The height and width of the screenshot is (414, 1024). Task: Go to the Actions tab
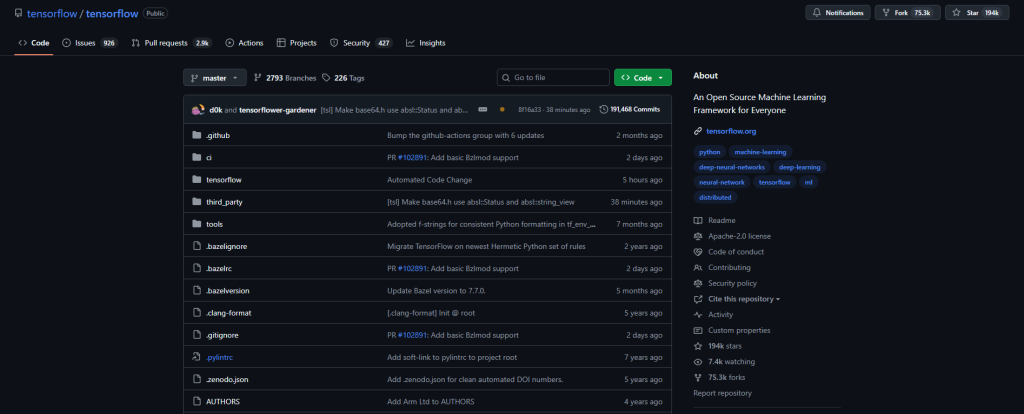tap(244, 43)
